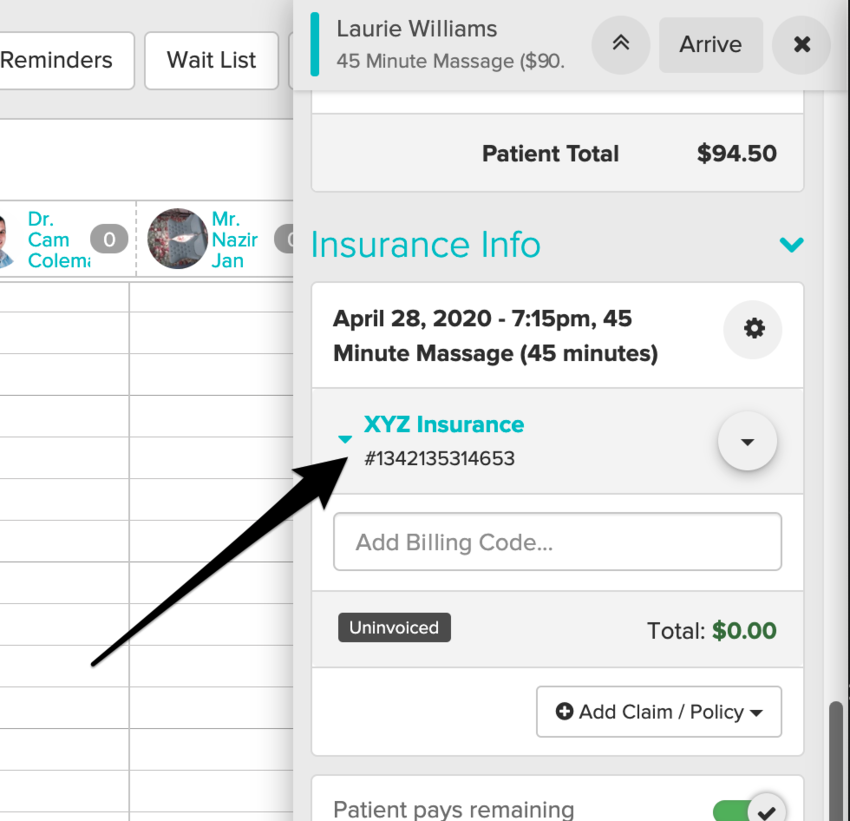850x821 pixels.
Task: Click the teal color bar beside Laurie Williams
Action: pyautogui.click(x=316, y=44)
